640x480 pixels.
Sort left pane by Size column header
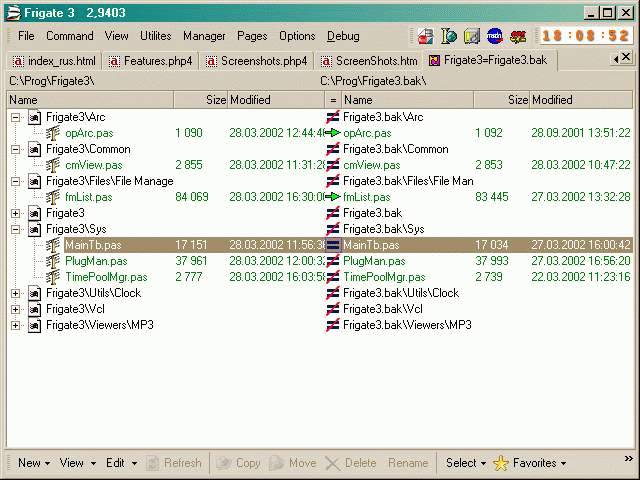coord(200,100)
